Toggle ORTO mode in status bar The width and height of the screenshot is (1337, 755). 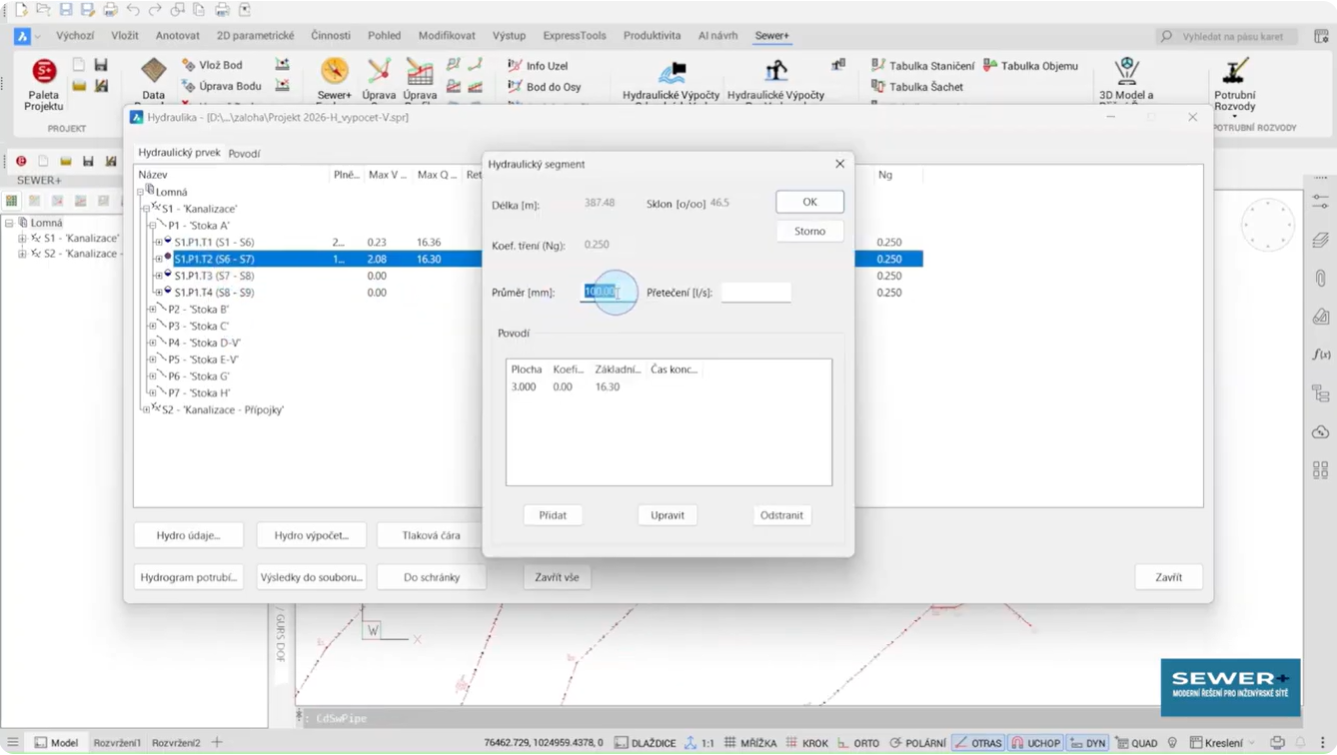tap(858, 743)
